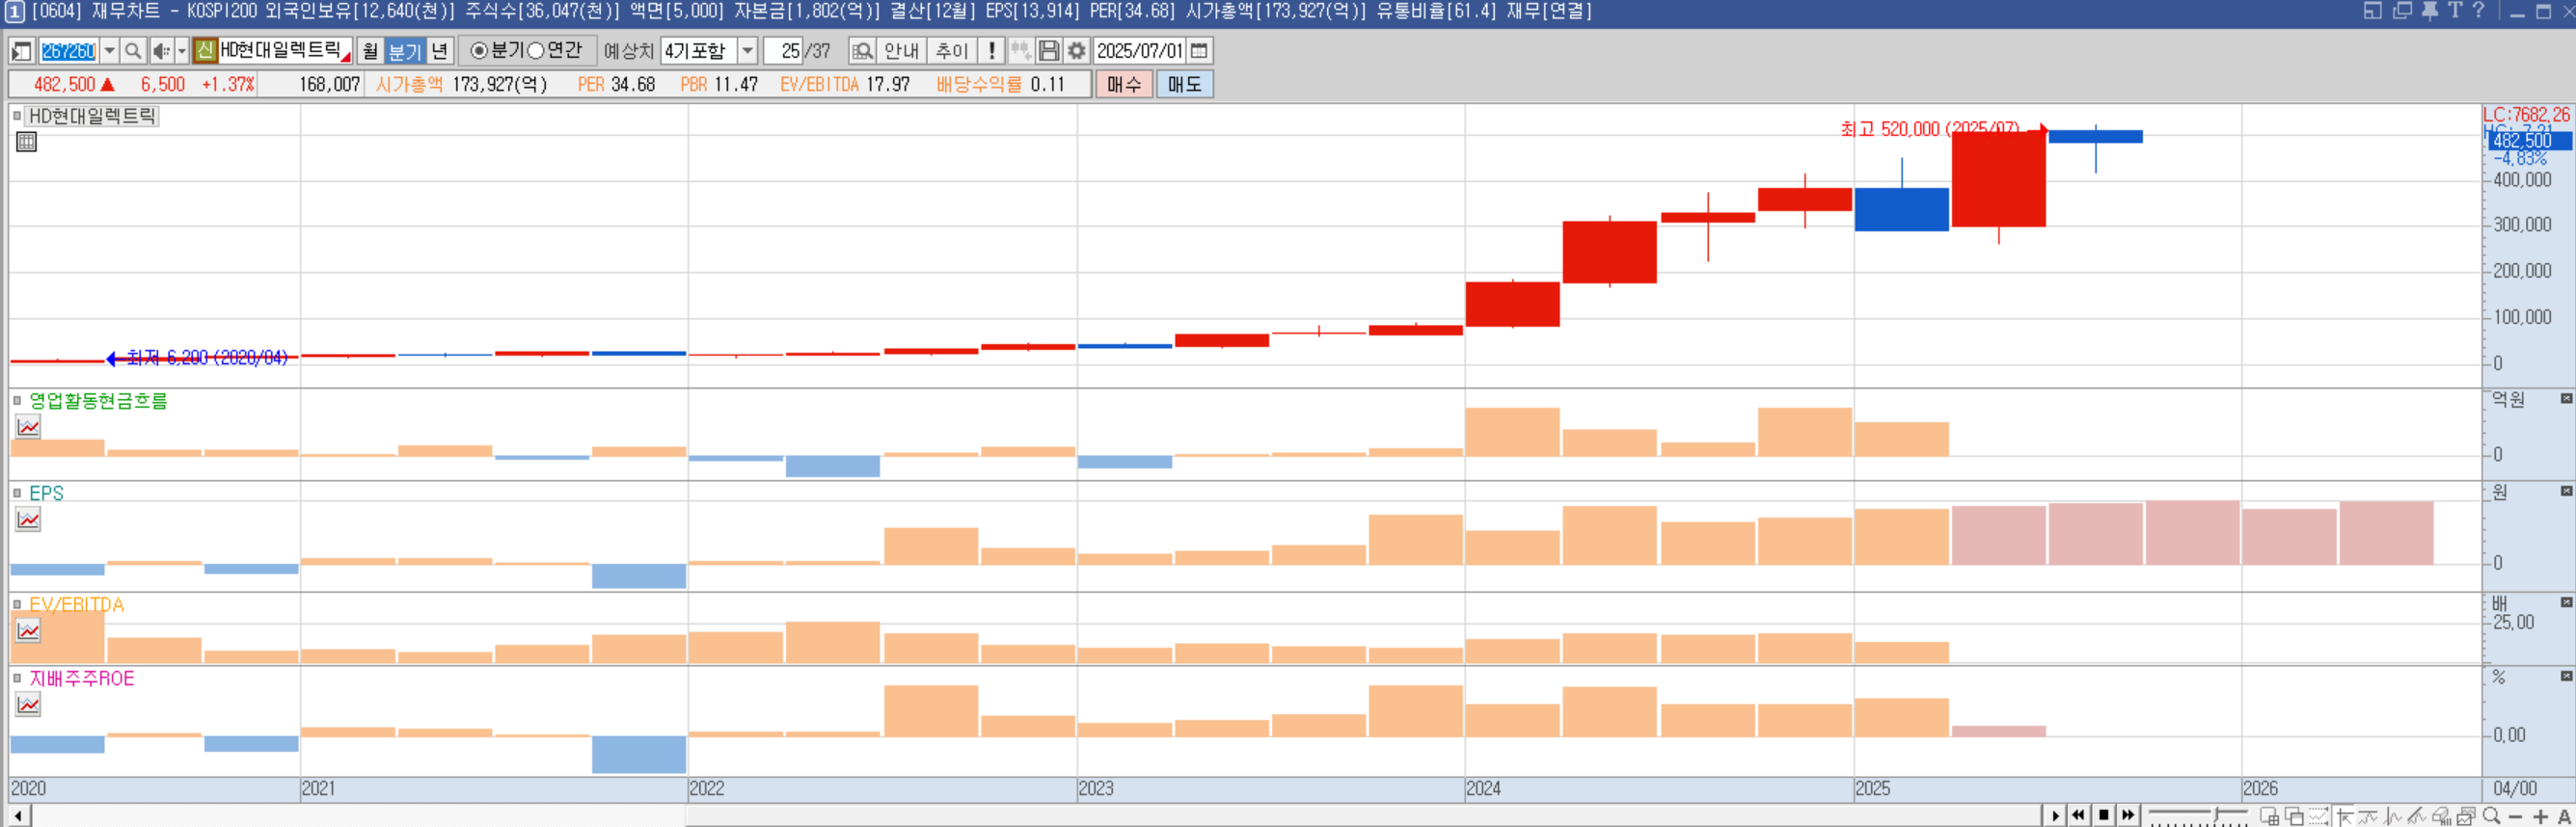Click the crosshair cursor tool in bottom toolbar
The height and width of the screenshot is (827, 2576).
tap(2343, 817)
